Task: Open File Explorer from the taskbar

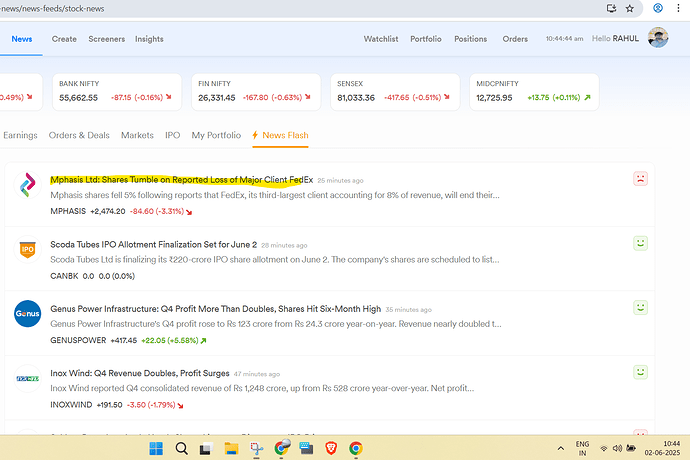Action: [231, 449]
